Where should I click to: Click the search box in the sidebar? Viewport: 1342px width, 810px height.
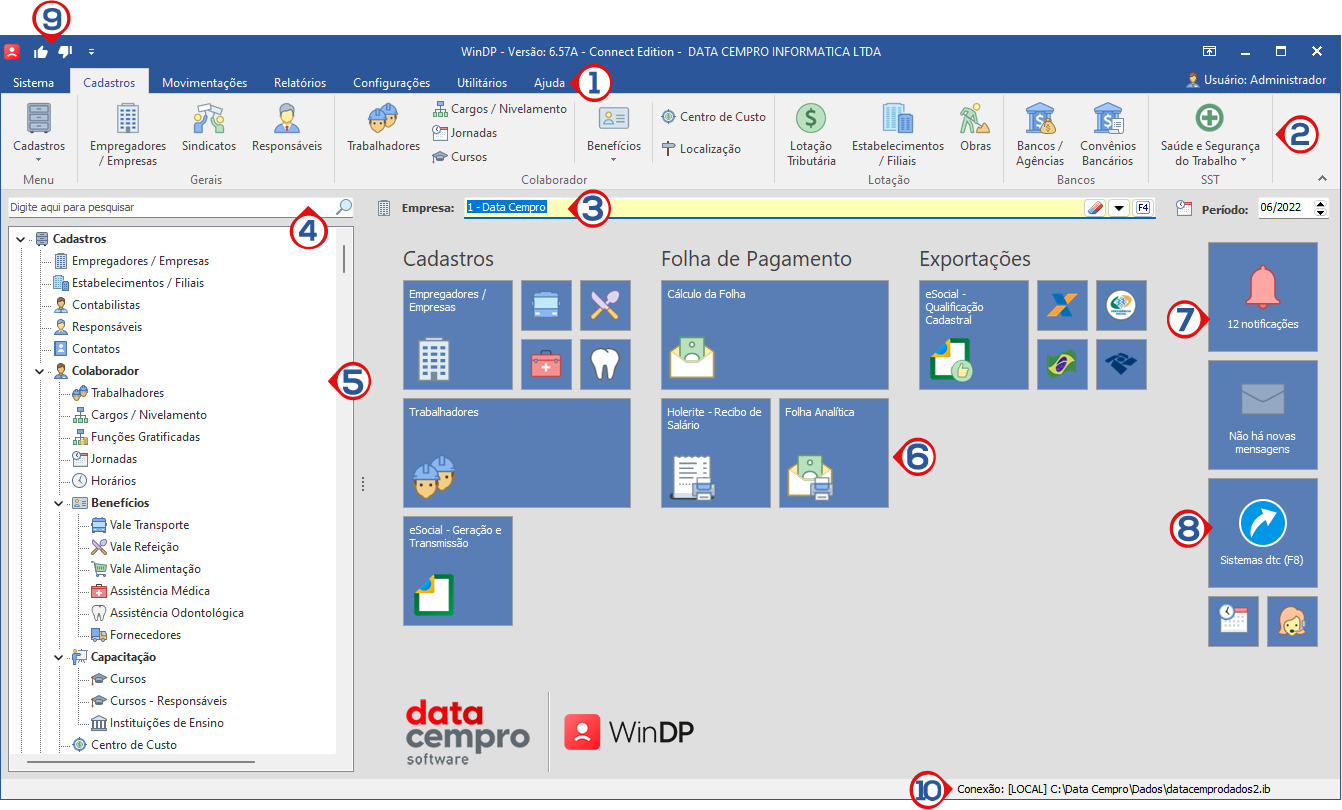pyautogui.click(x=170, y=207)
